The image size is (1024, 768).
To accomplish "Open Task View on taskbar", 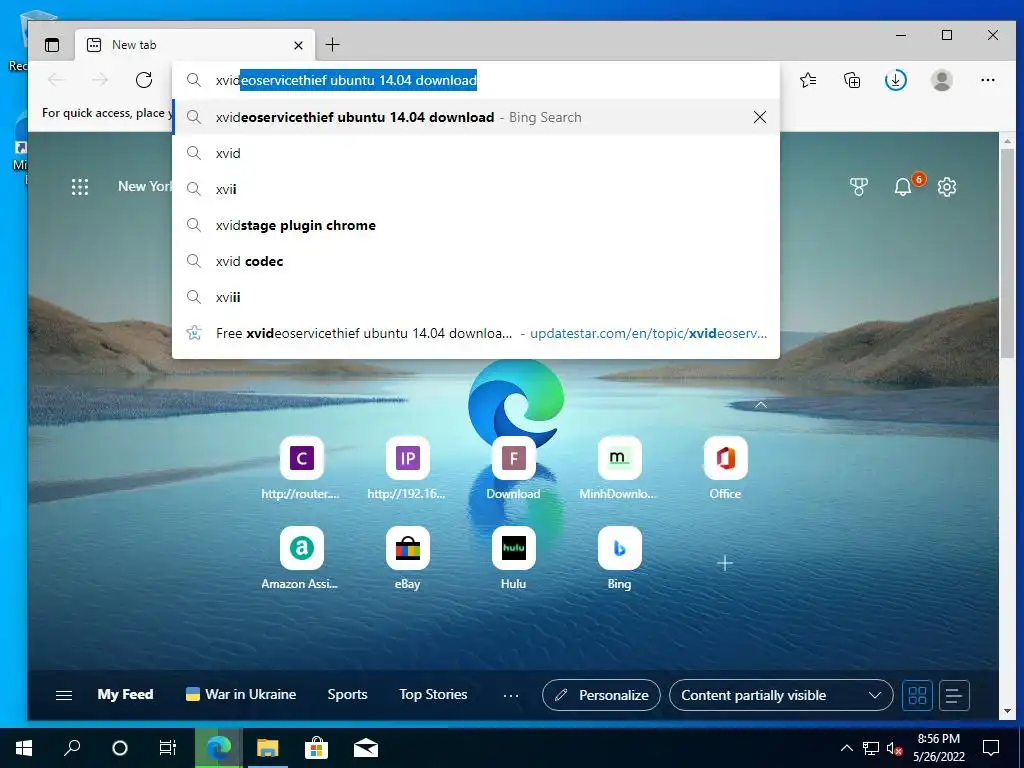I will 168,748.
